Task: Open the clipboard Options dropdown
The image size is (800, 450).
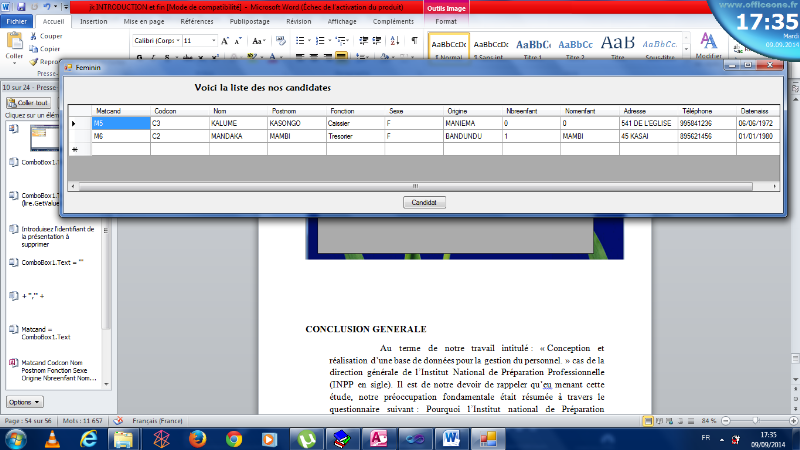Action: (25, 401)
